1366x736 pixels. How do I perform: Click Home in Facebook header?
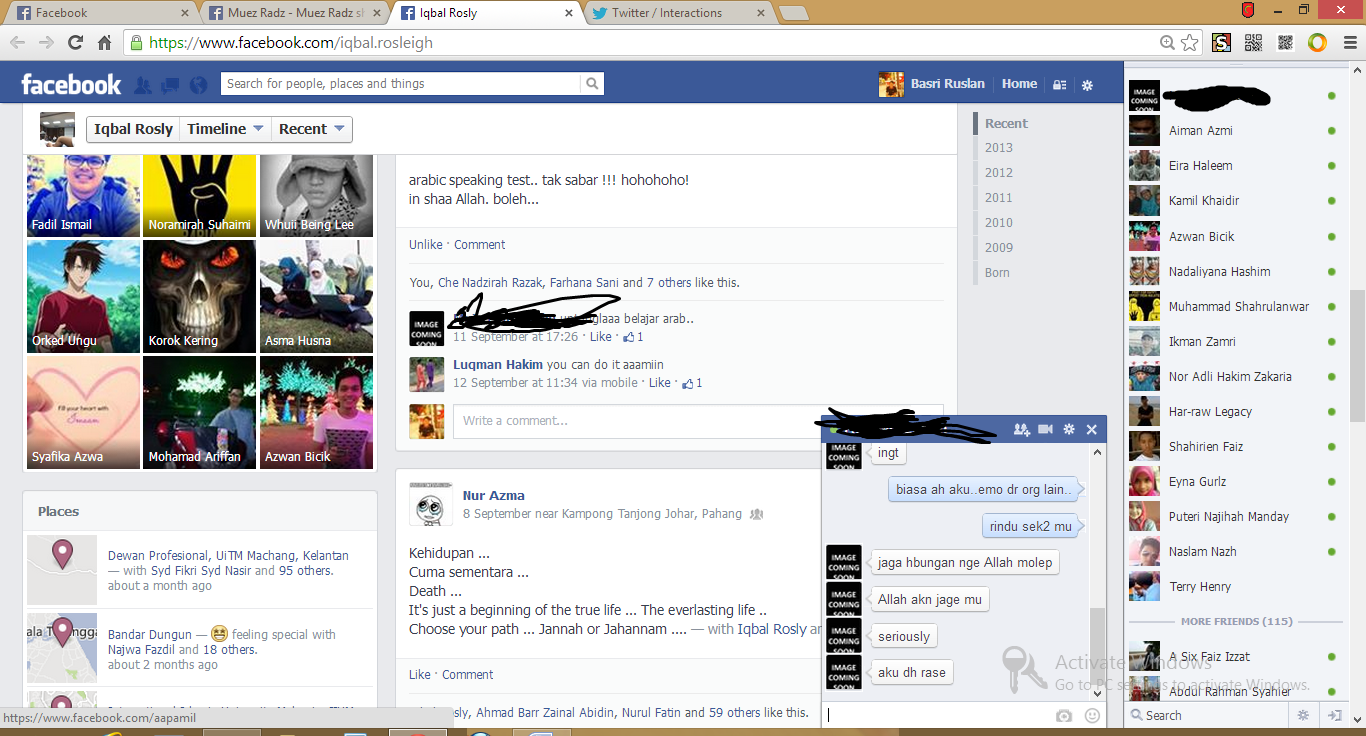[1019, 84]
